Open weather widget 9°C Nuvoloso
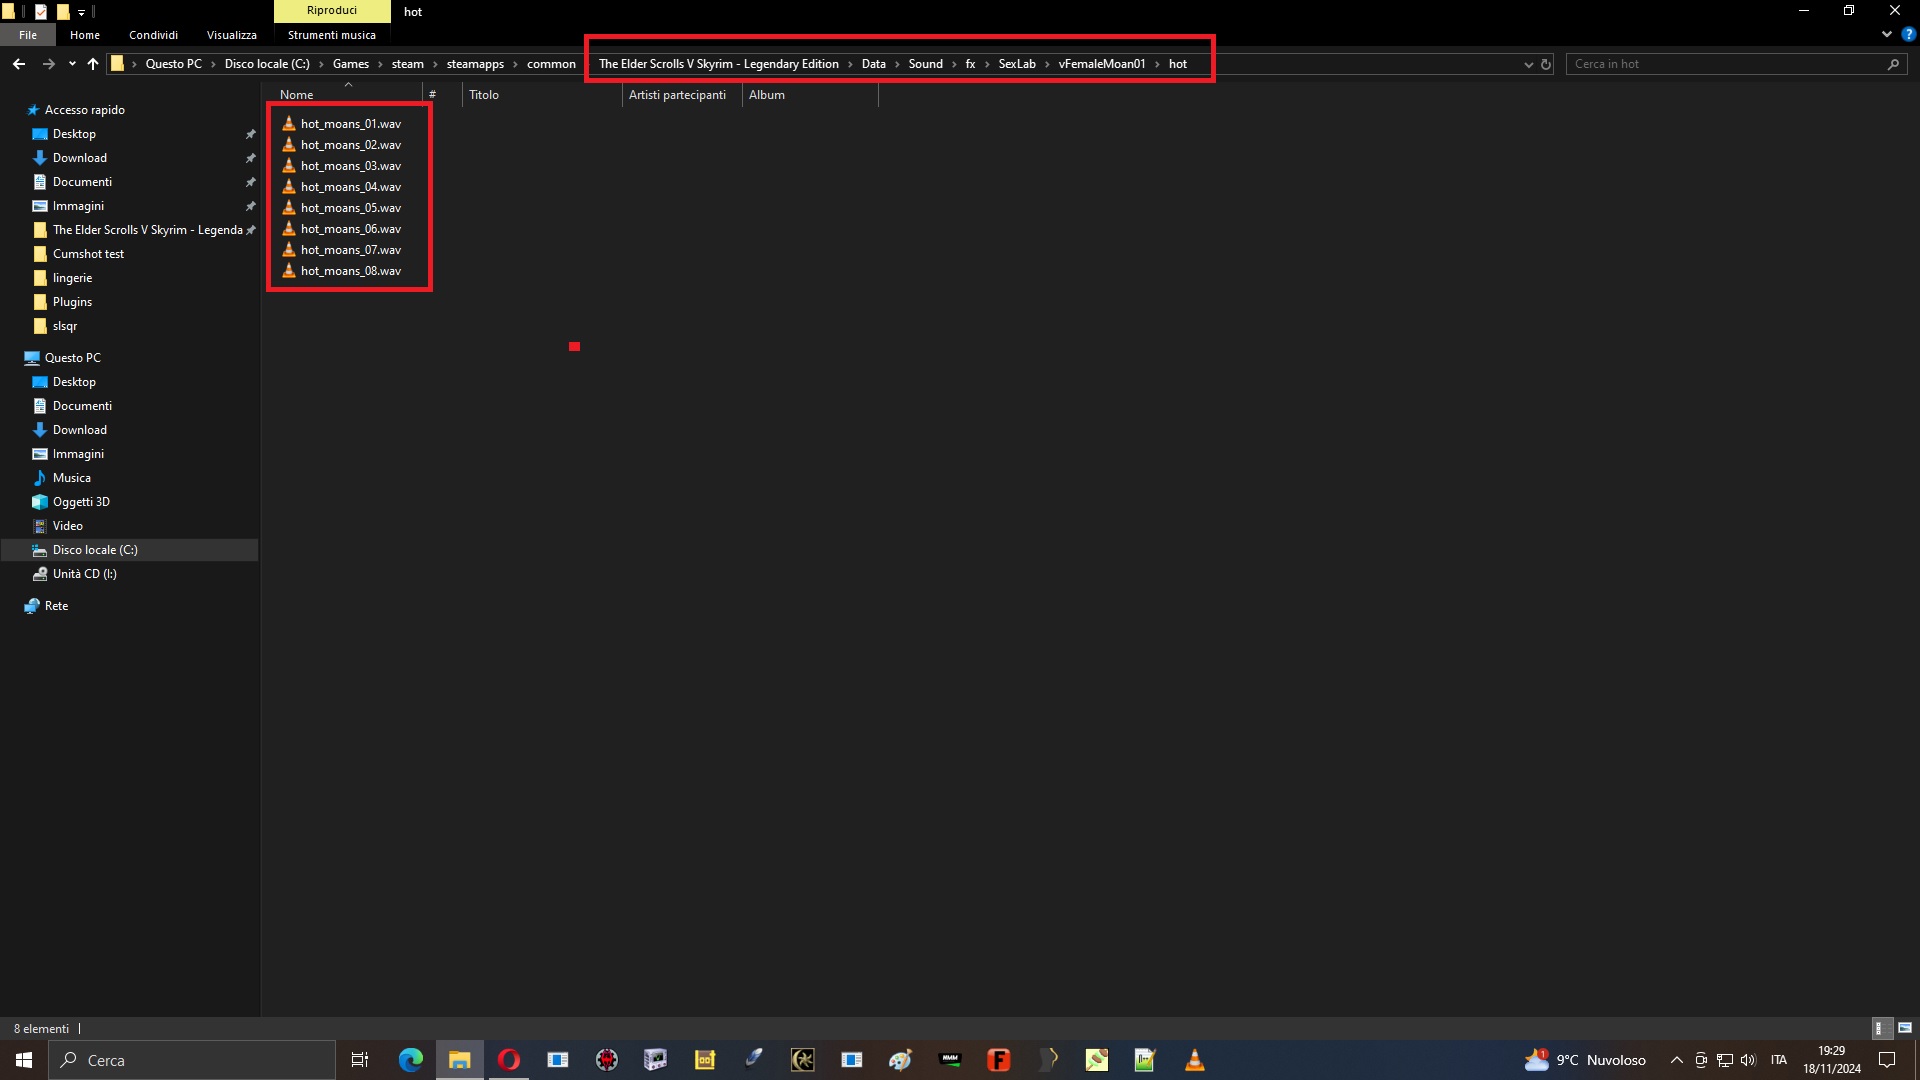This screenshot has height=1080, width=1920. coord(1585,1060)
